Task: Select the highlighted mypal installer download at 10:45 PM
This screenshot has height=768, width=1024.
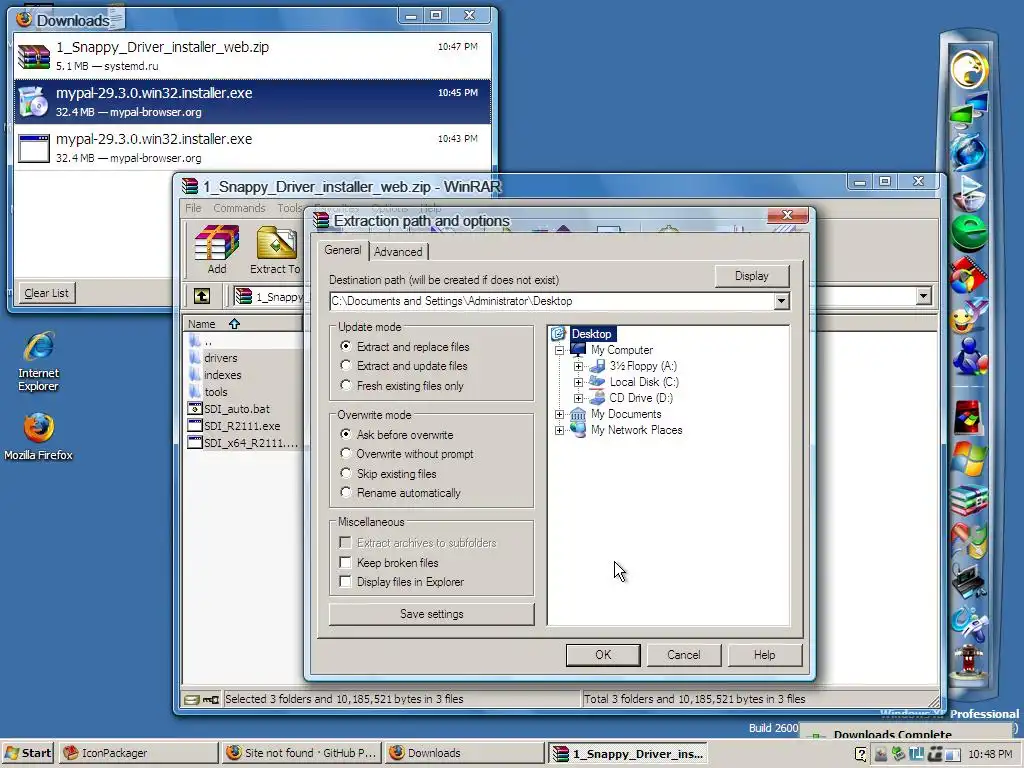Action: point(252,102)
